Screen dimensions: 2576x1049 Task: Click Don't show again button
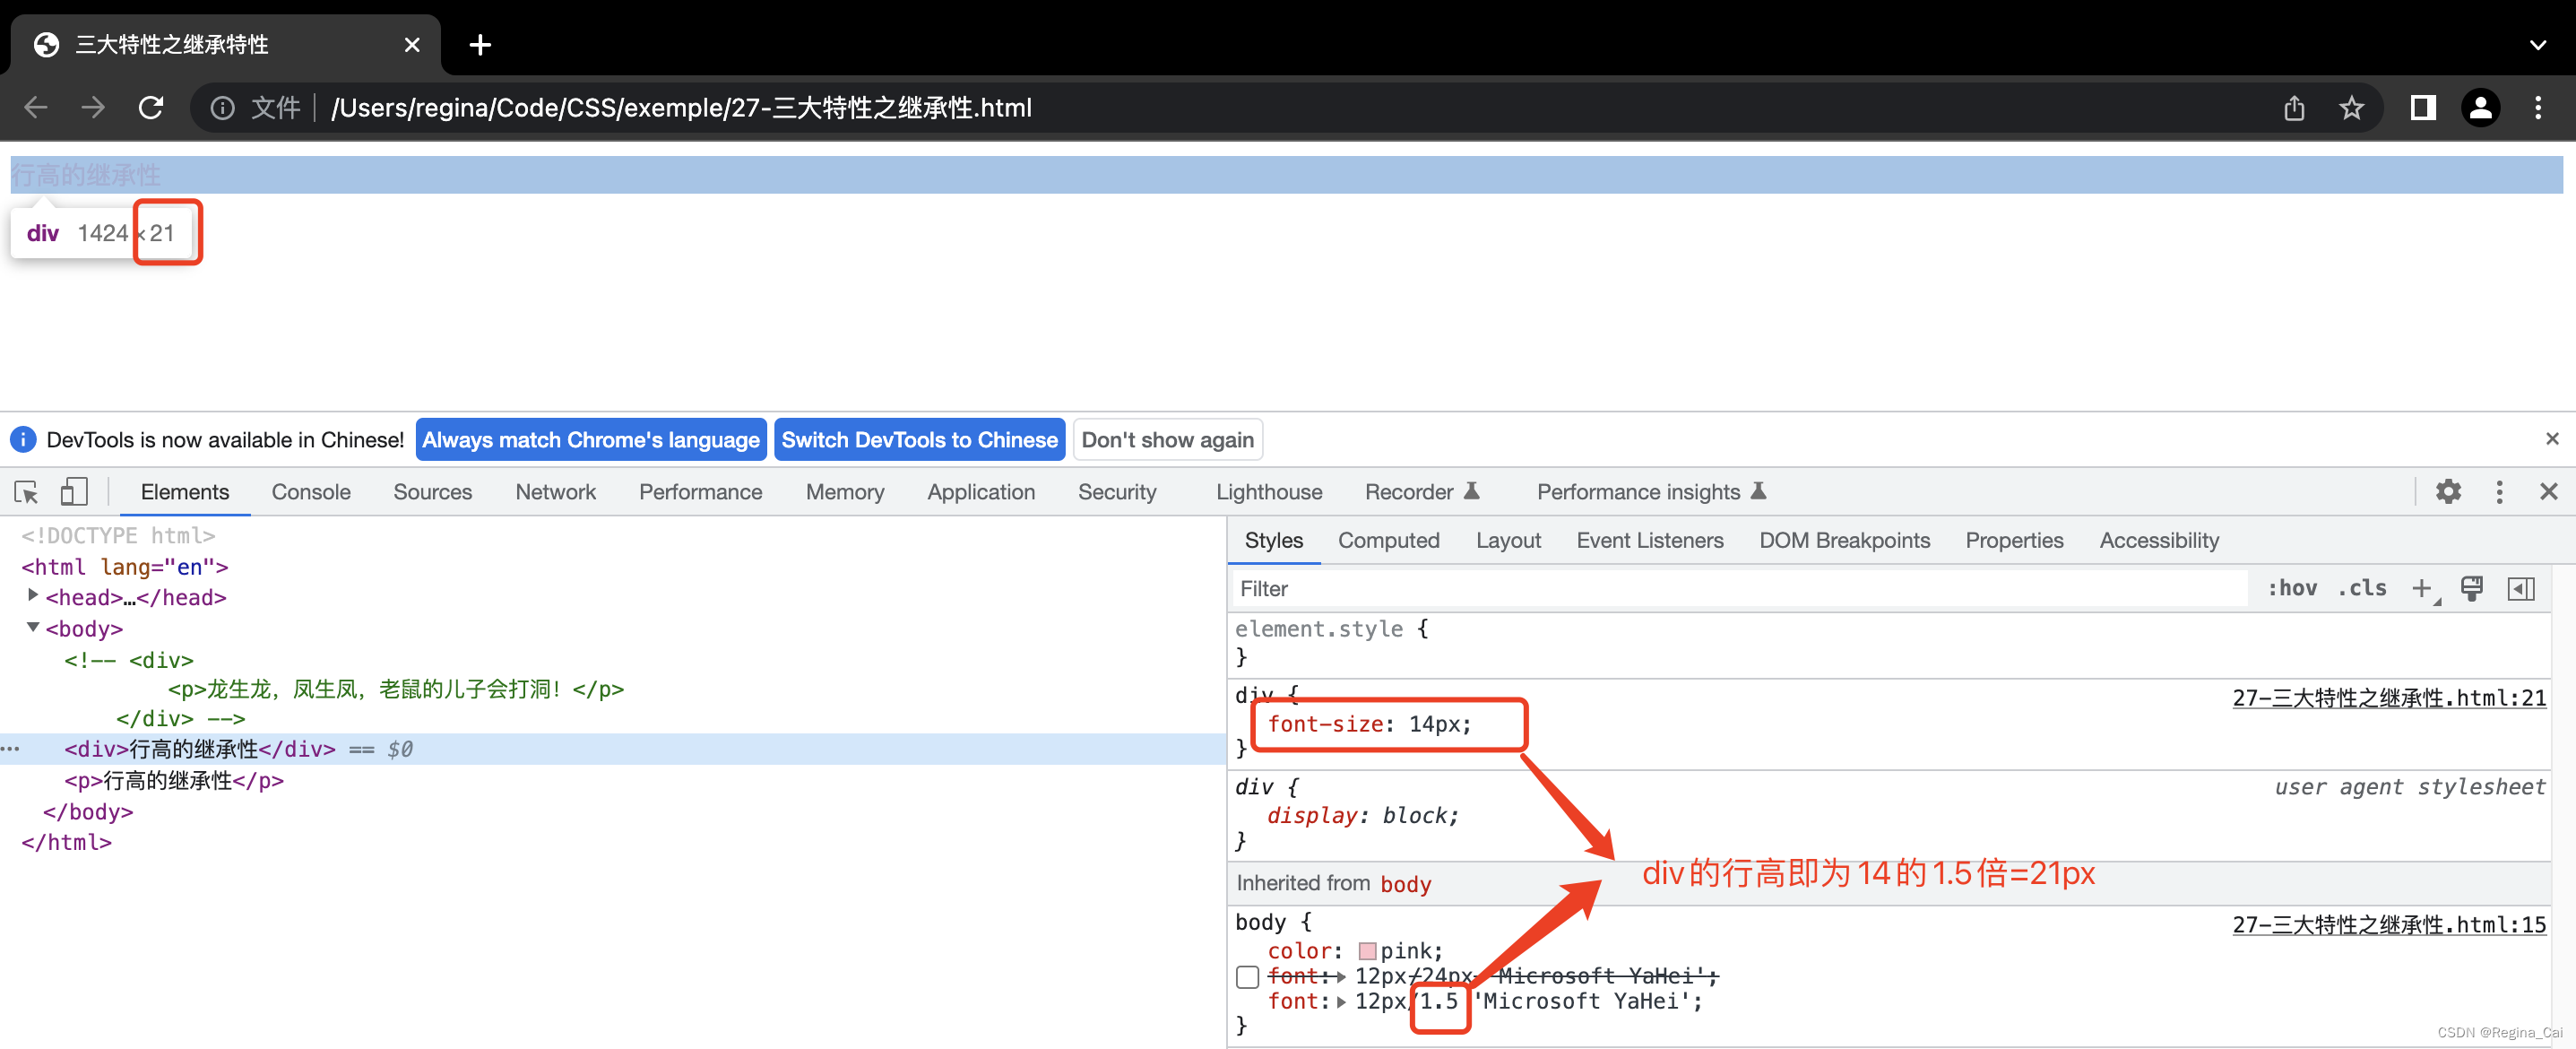coord(1167,440)
